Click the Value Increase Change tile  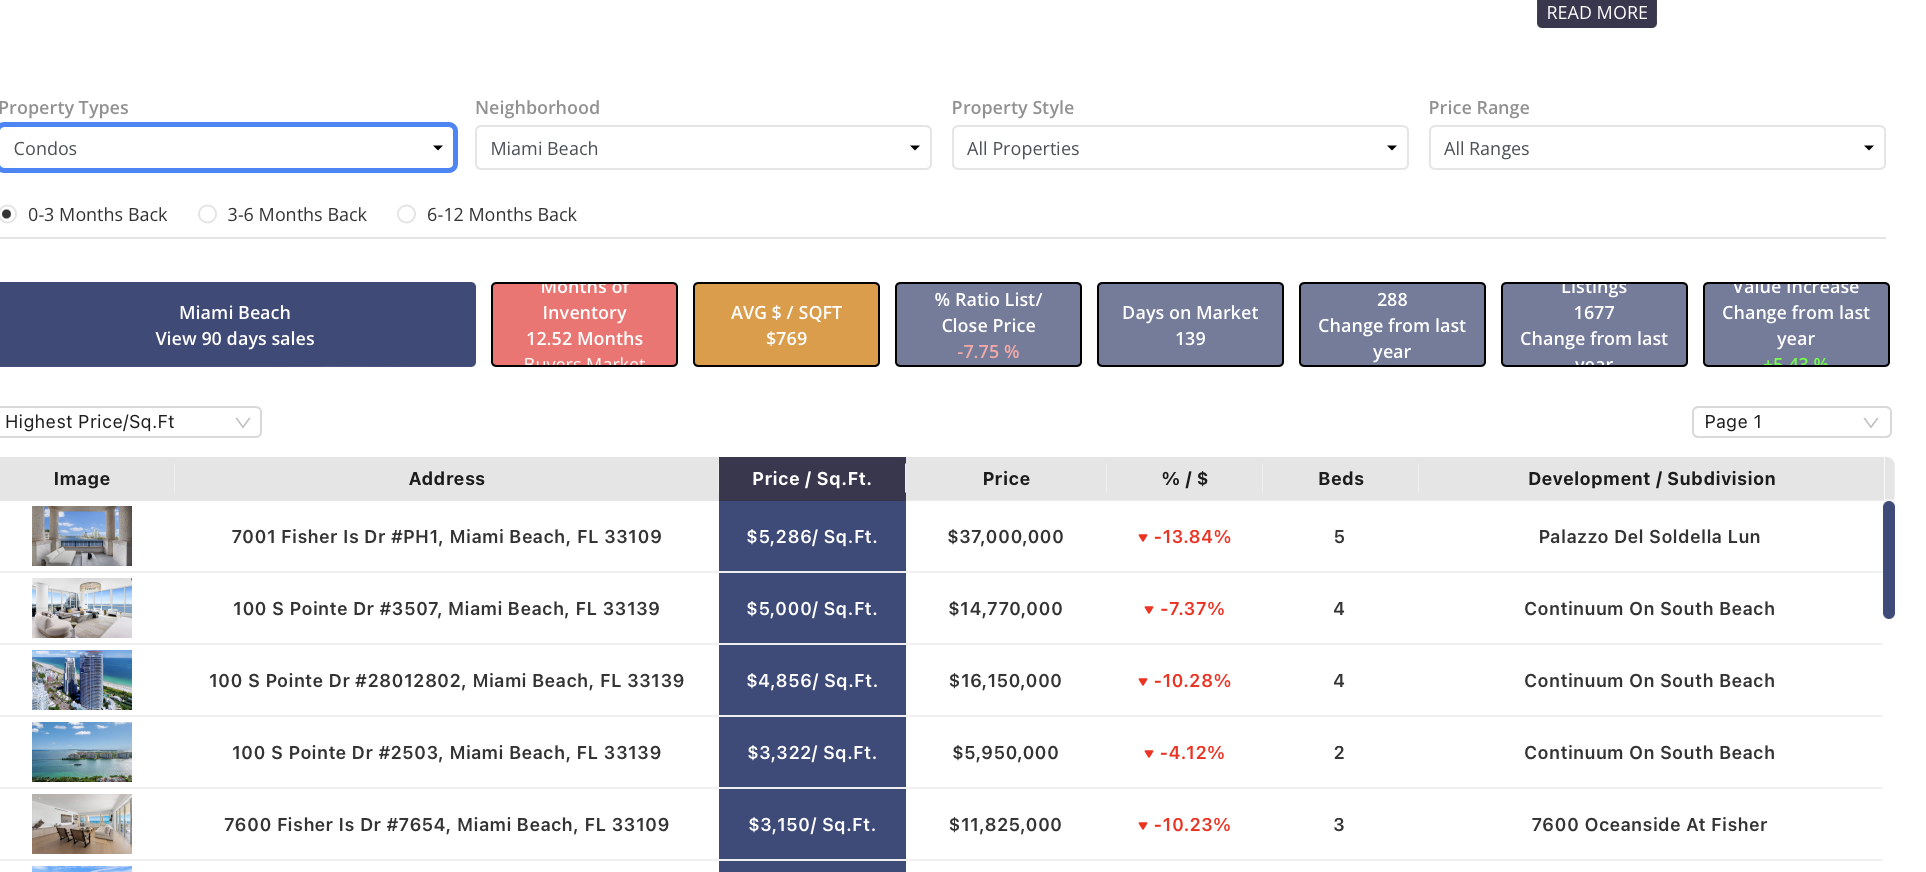(1796, 325)
